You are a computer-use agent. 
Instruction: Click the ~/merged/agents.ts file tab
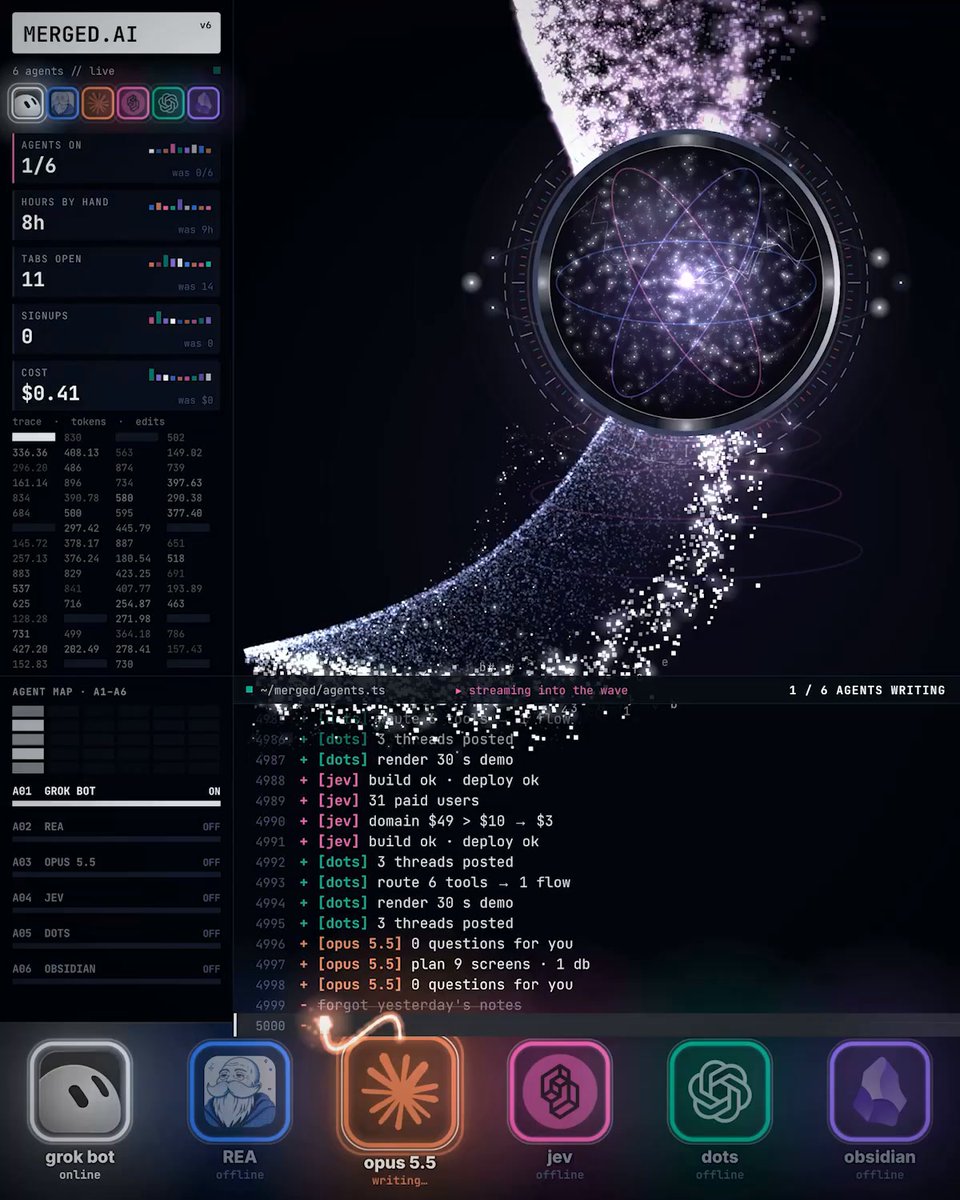[322, 690]
